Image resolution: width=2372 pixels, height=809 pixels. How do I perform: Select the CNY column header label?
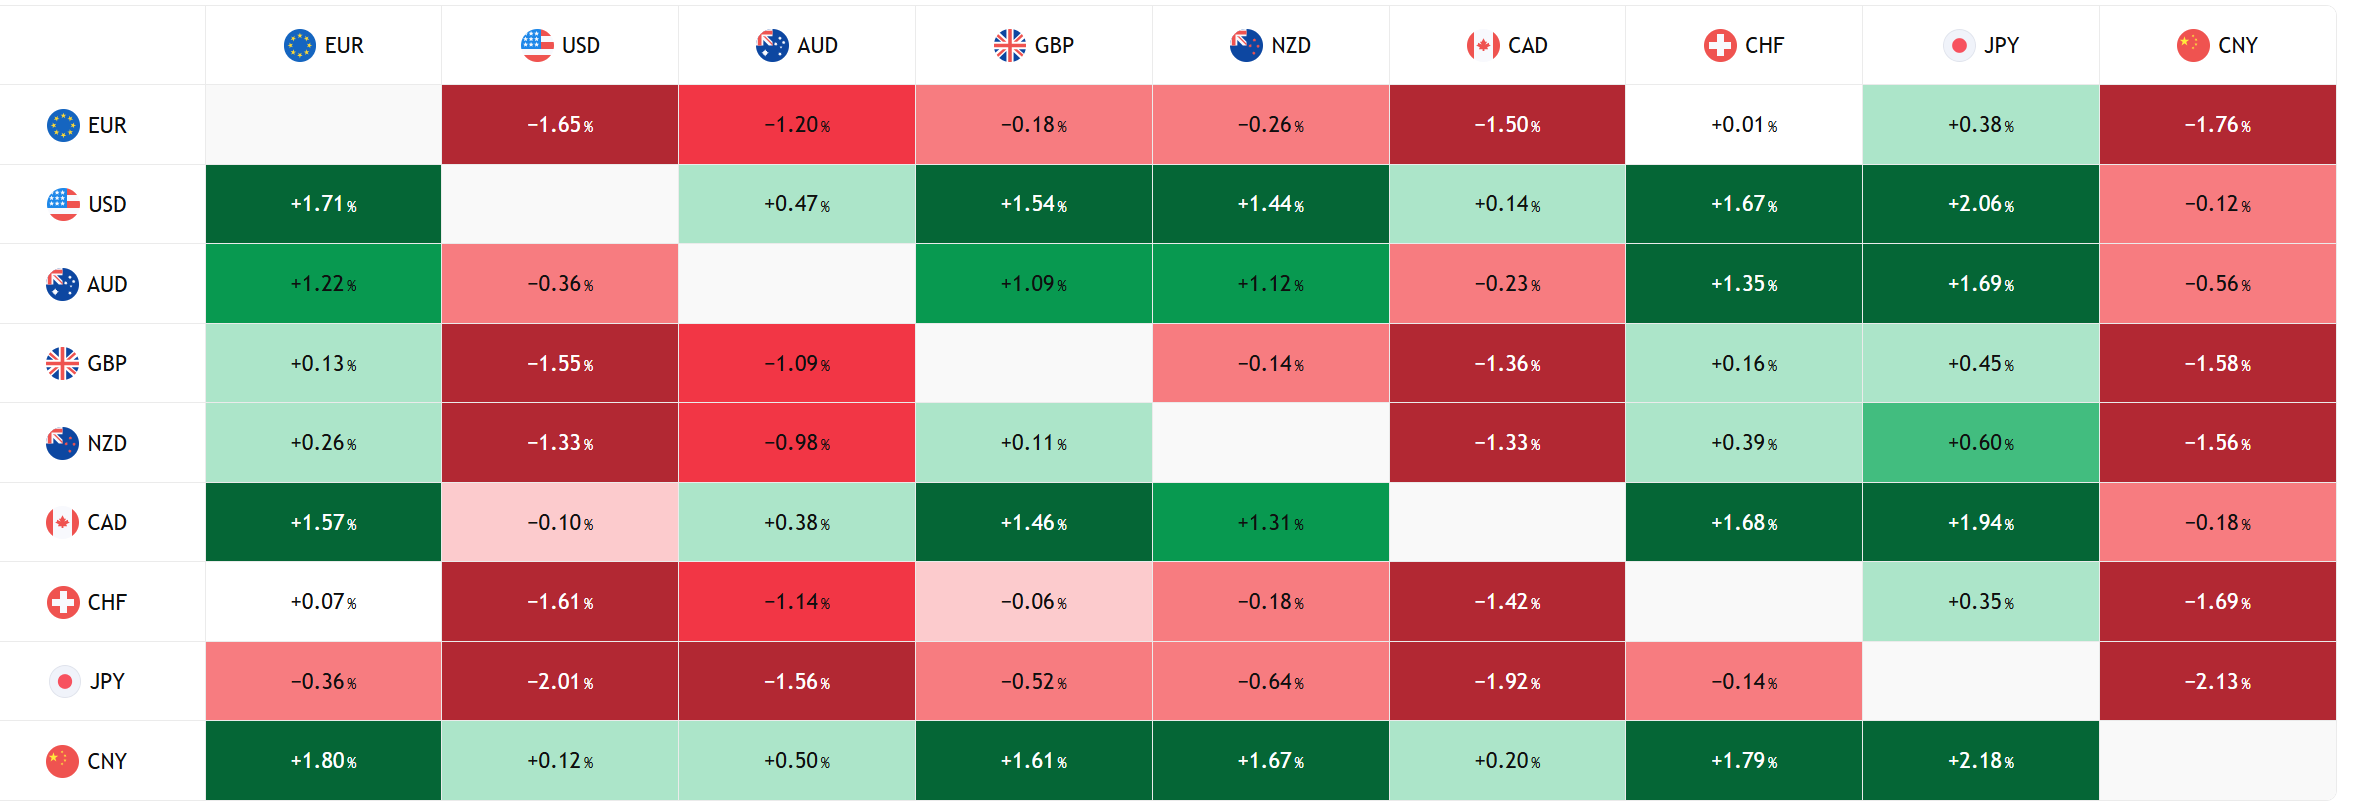(2237, 45)
